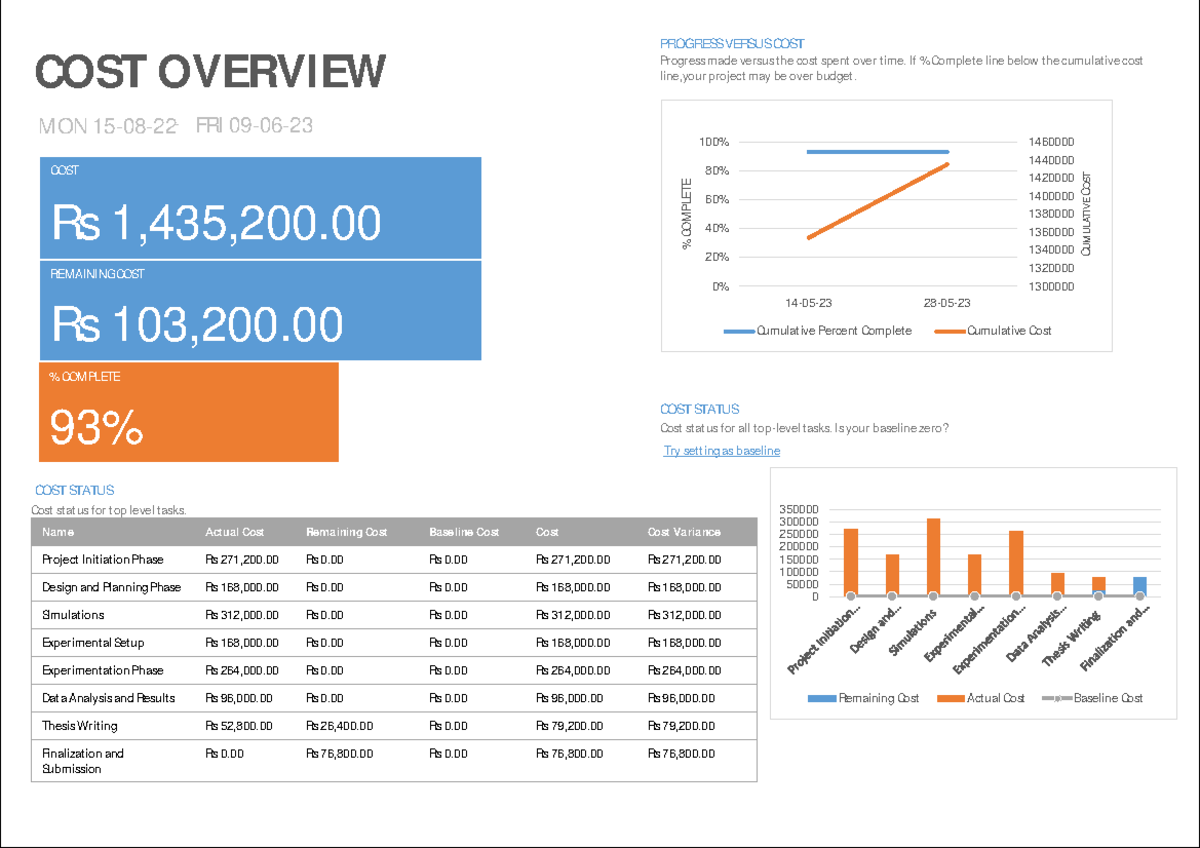Image resolution: width=1200 pixels, height=848 pixels.
Task: Click the orange cumulative cost line in chart
Action: click(x=877, y=201)
